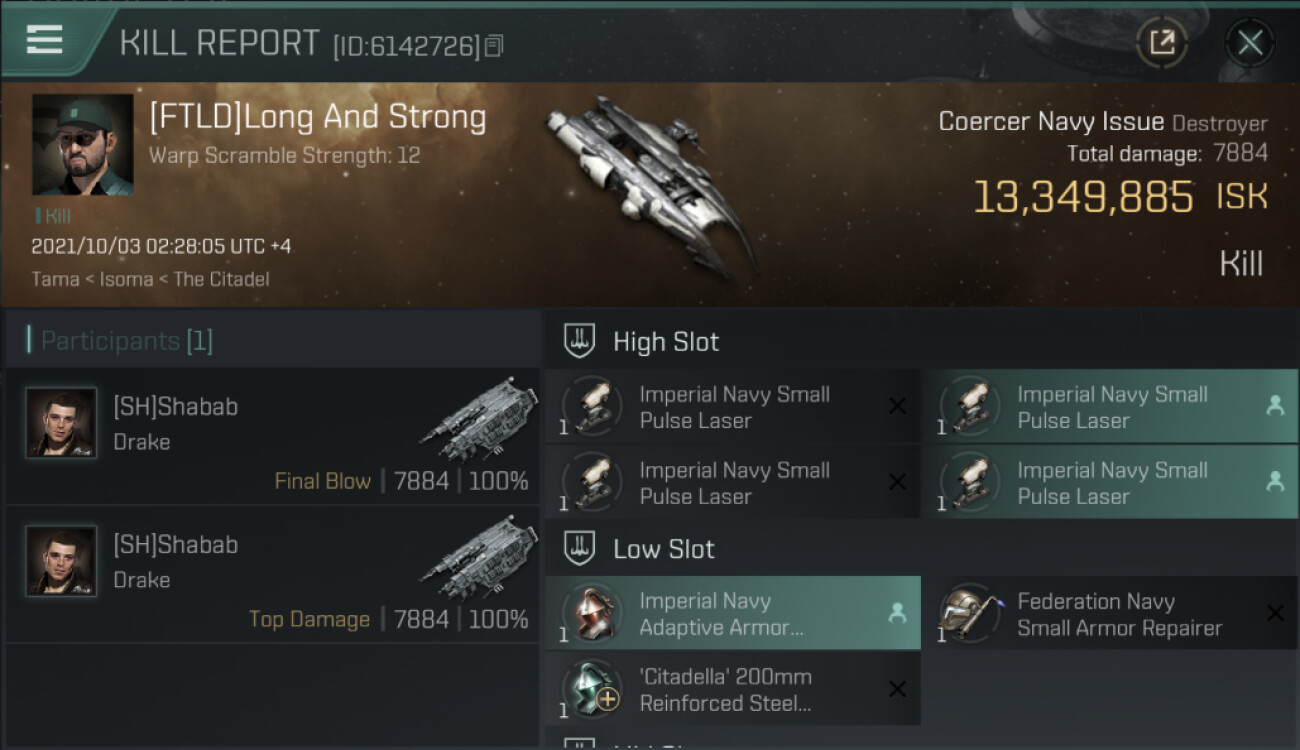Select the top-left Imperial Navy Small Pulse Laser
Image resolution: width=1300 pixels, height=750 pixels.
coord(732,407)
